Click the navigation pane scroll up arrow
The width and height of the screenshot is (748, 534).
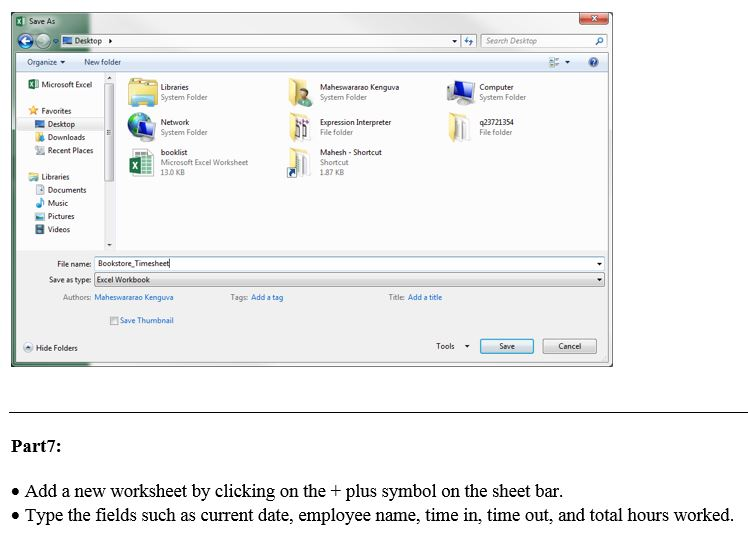pos(109,78)
